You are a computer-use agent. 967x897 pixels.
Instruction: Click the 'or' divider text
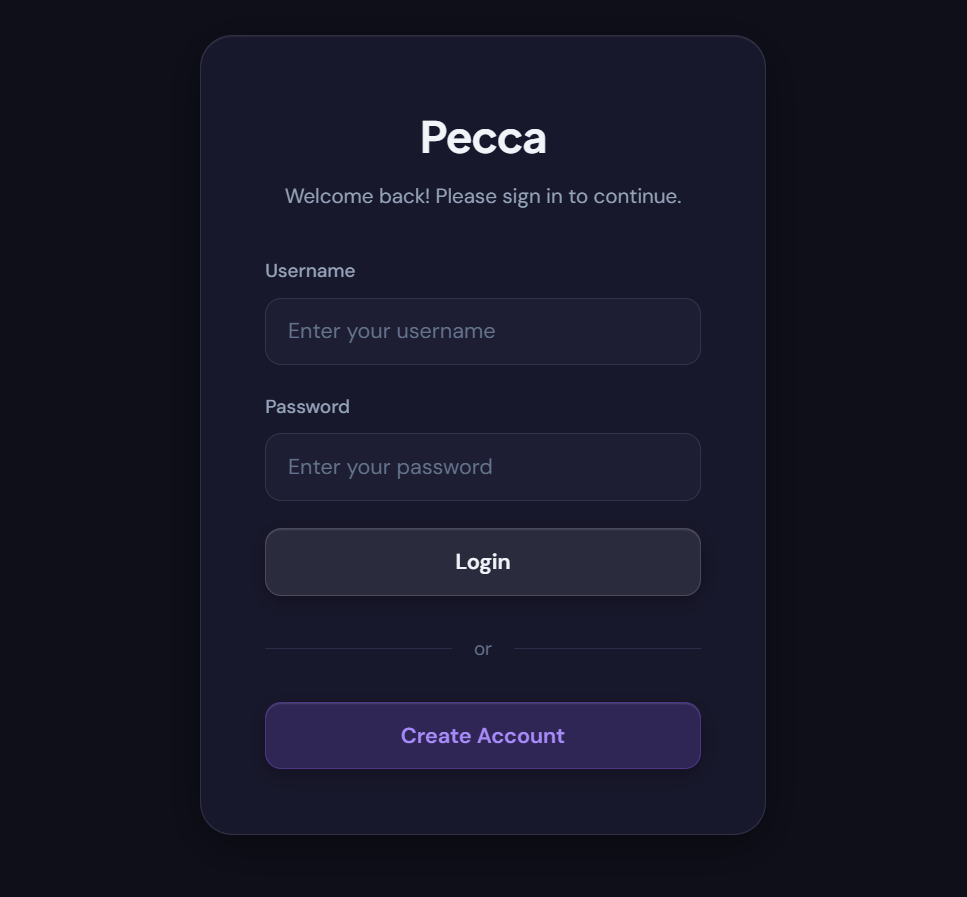483,648
